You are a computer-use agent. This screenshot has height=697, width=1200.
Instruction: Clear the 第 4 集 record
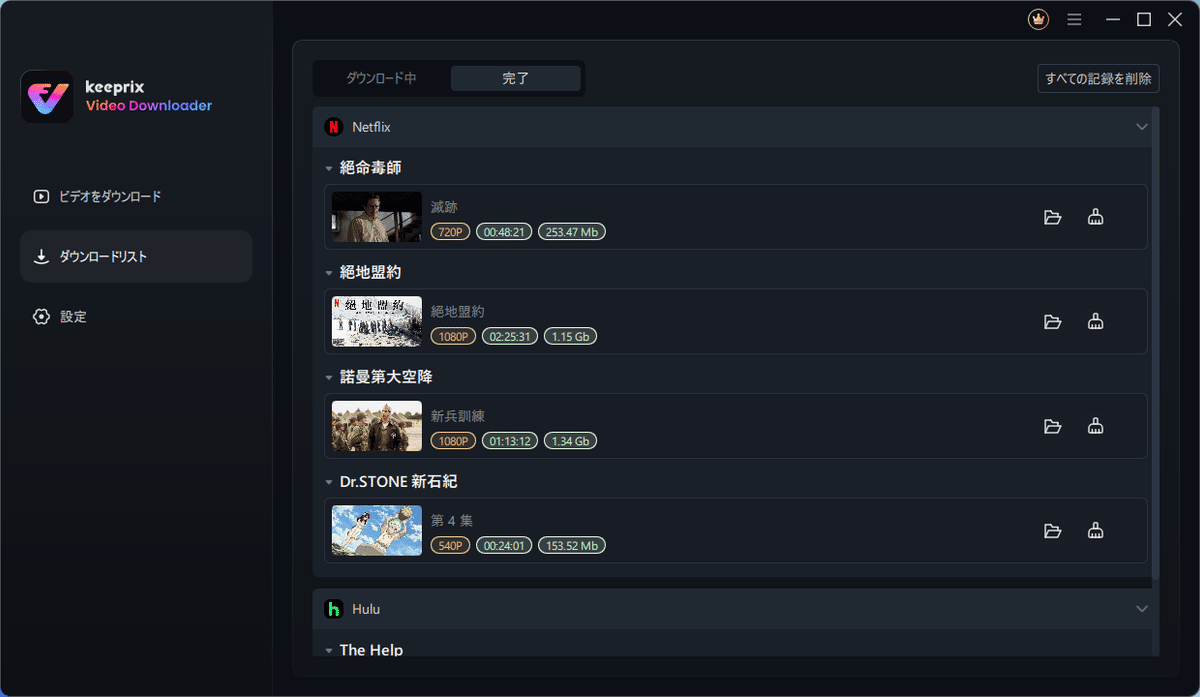(1095, 531)
